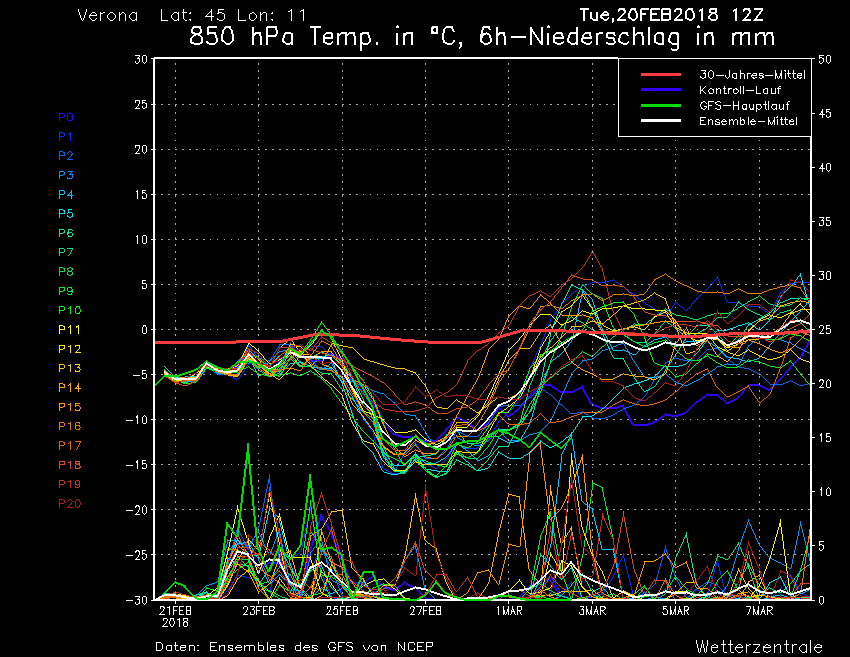Click the 35 value on precipitation axis
Image resolution: width=850 pixels, height=657 pixels.
coord(825,222)
